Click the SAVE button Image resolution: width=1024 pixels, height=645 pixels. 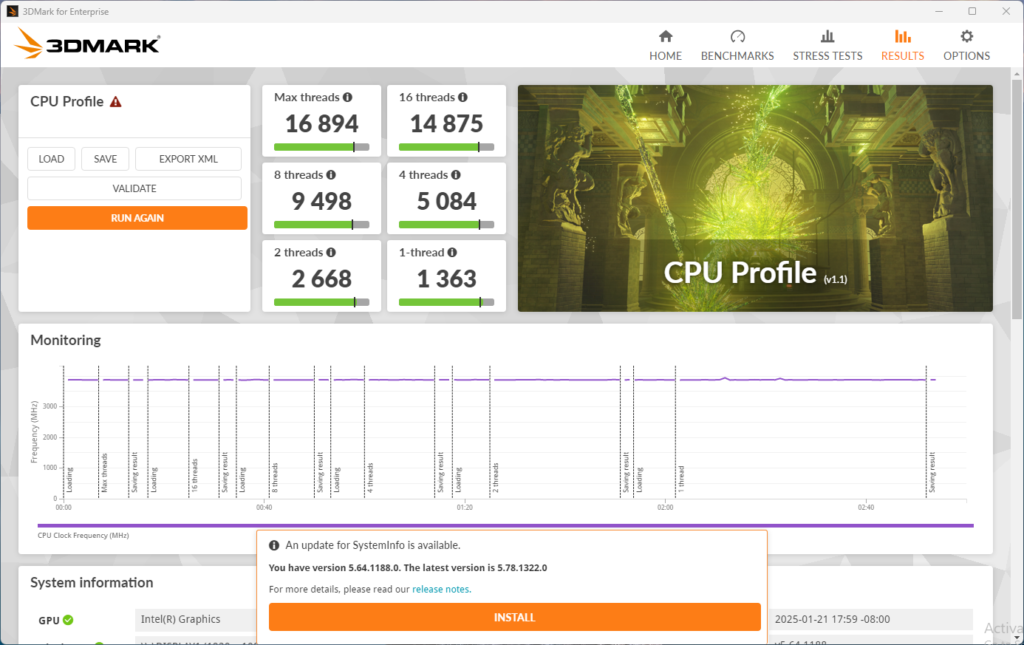(x=105, y=159)
